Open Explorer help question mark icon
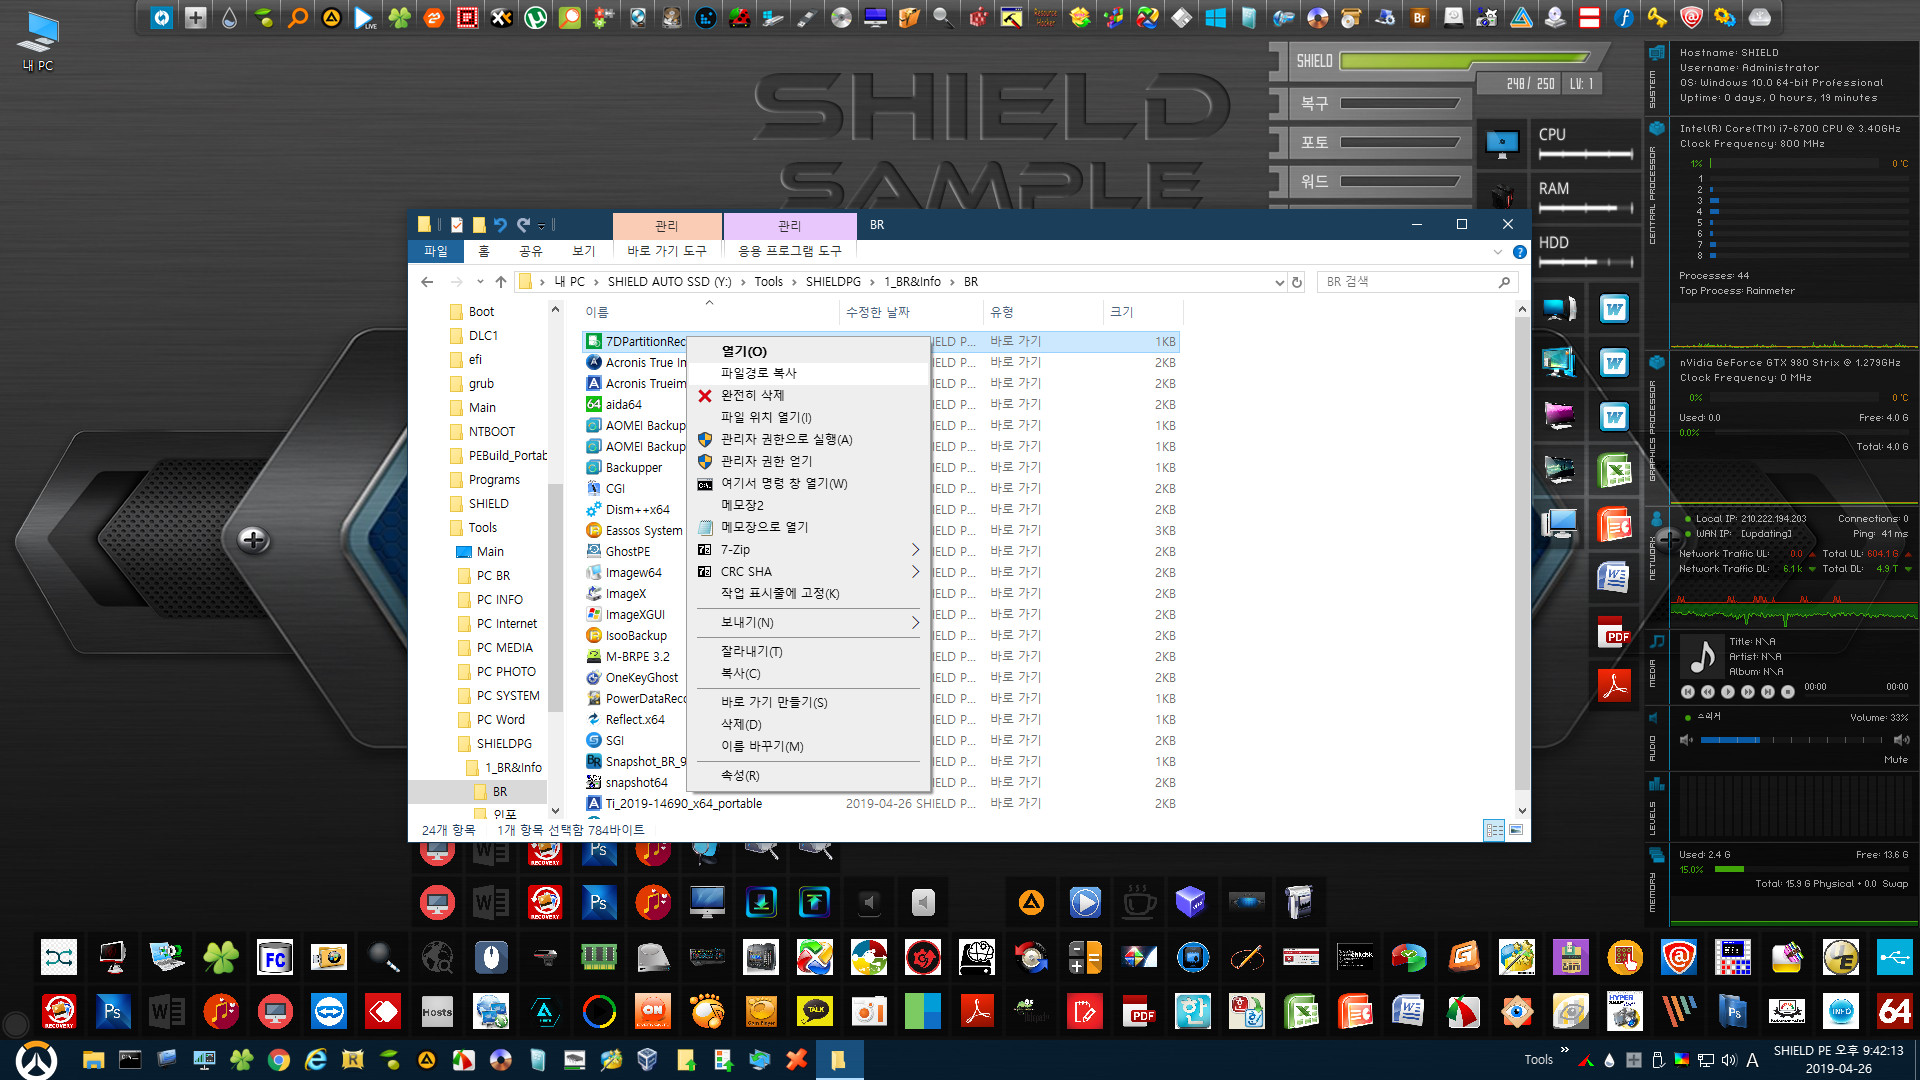This screenshot has height=1080, width=1920. click(1519, 252)
